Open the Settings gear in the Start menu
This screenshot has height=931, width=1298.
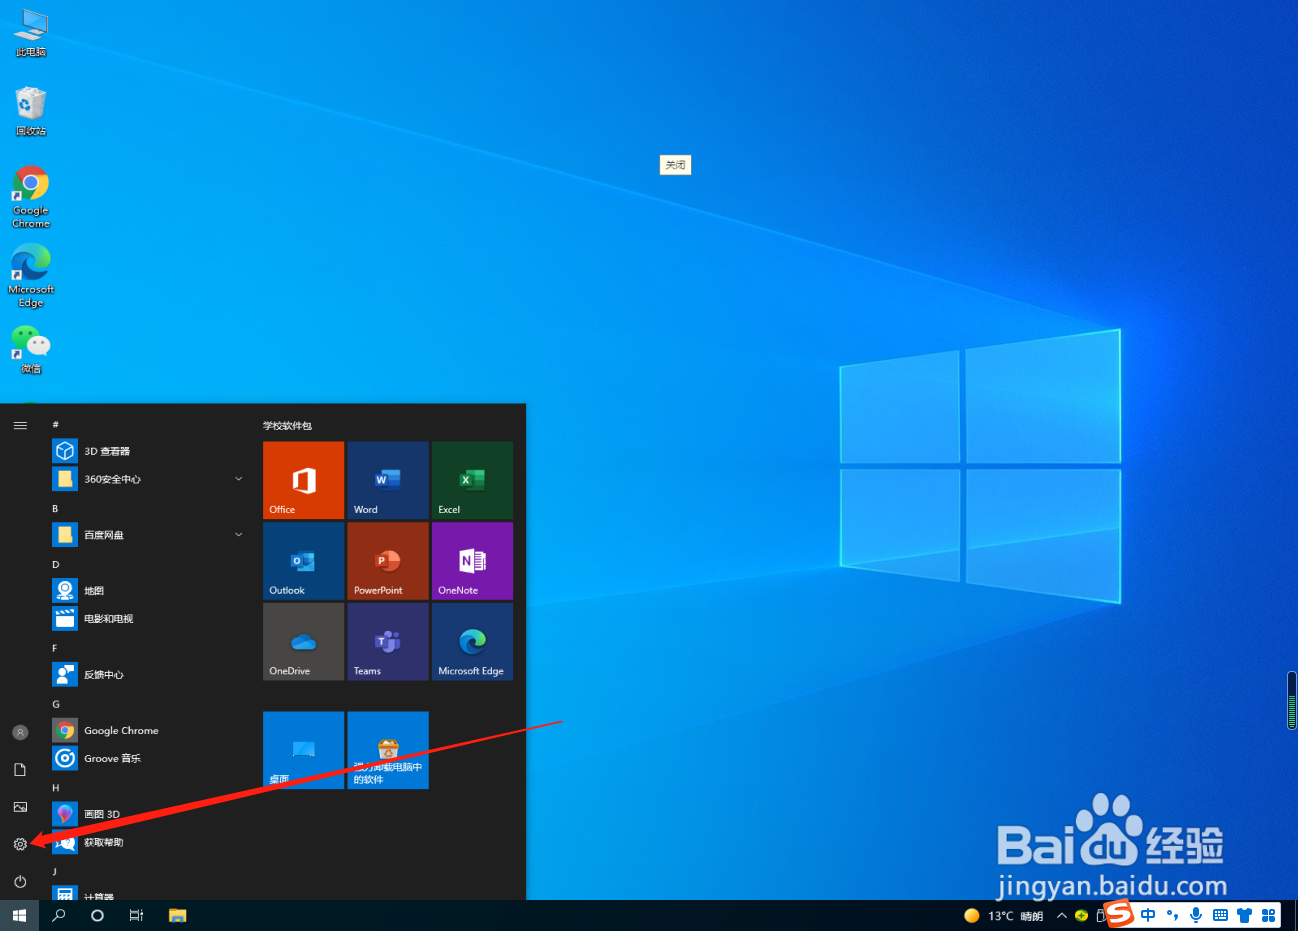(20, 843)
